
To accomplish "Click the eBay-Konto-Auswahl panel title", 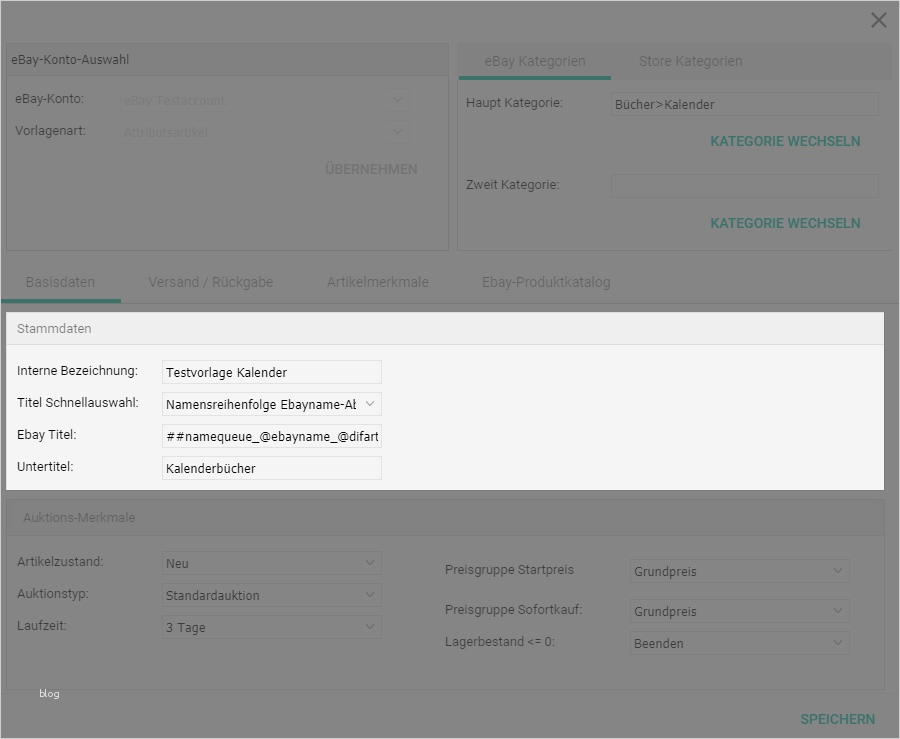I will tap(70, 60).
